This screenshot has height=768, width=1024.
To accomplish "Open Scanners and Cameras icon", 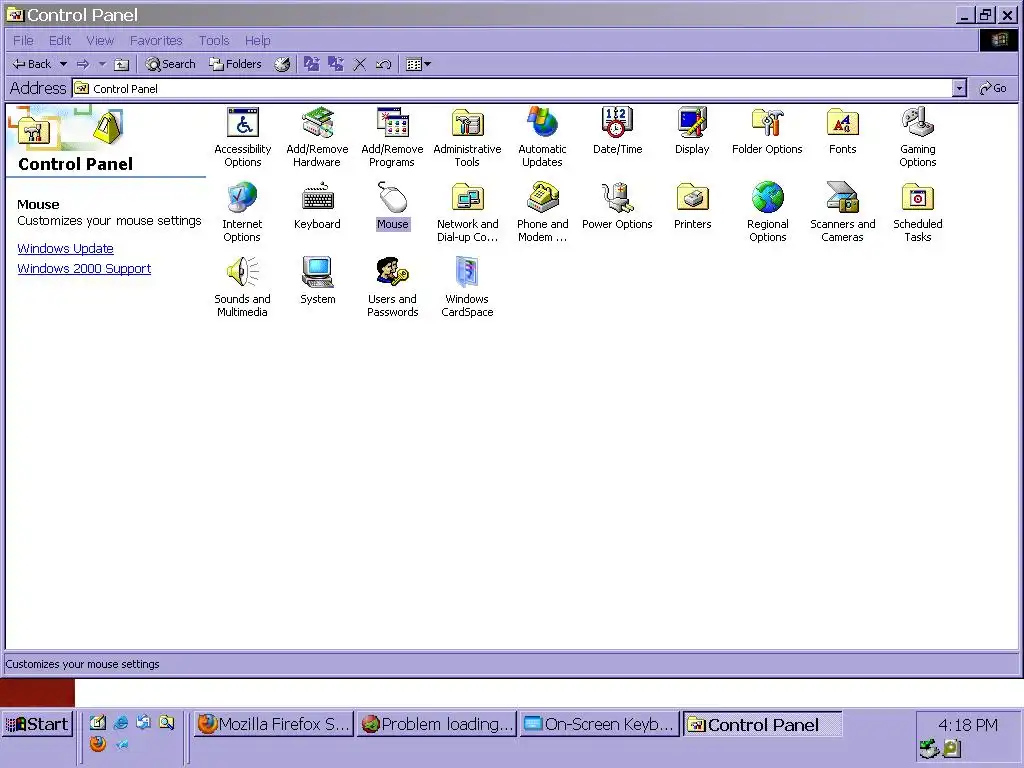I will coord(842,197).
